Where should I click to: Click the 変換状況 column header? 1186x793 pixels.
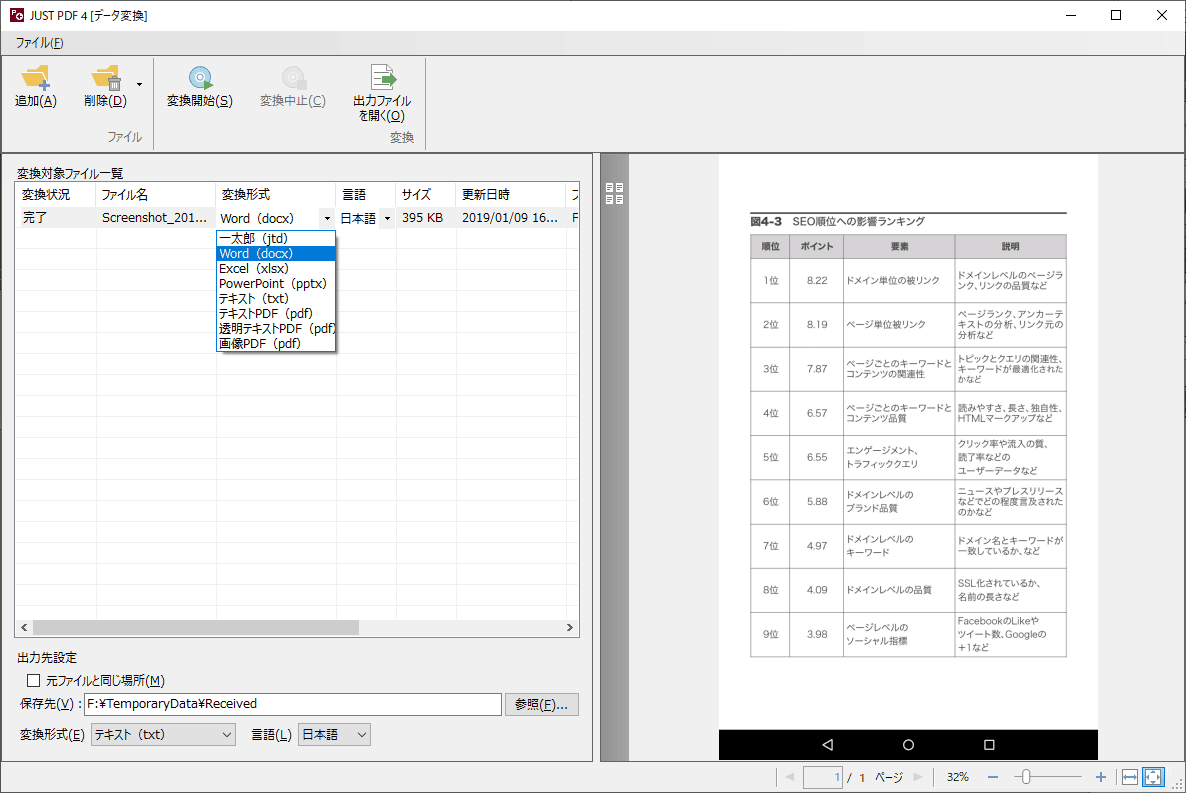pyautogui.click(x=55, y=194)
